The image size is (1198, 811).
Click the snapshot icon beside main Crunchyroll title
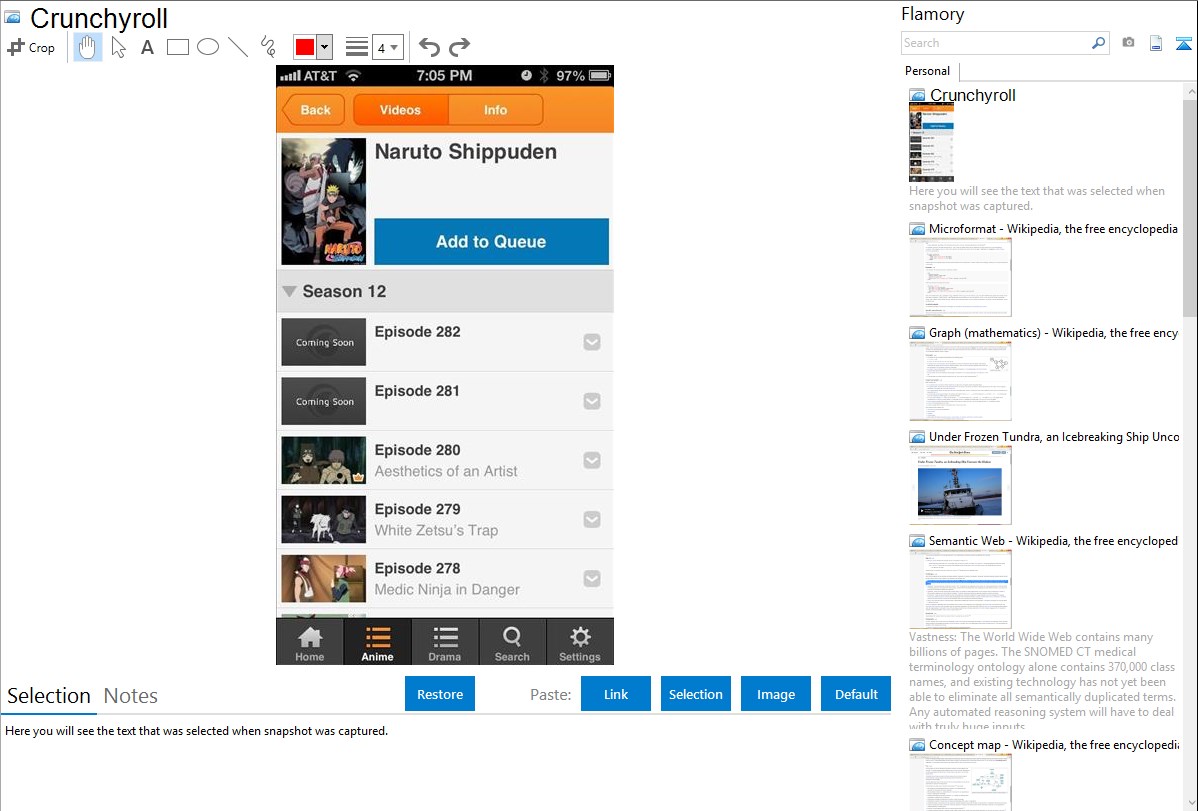(12, 18)
